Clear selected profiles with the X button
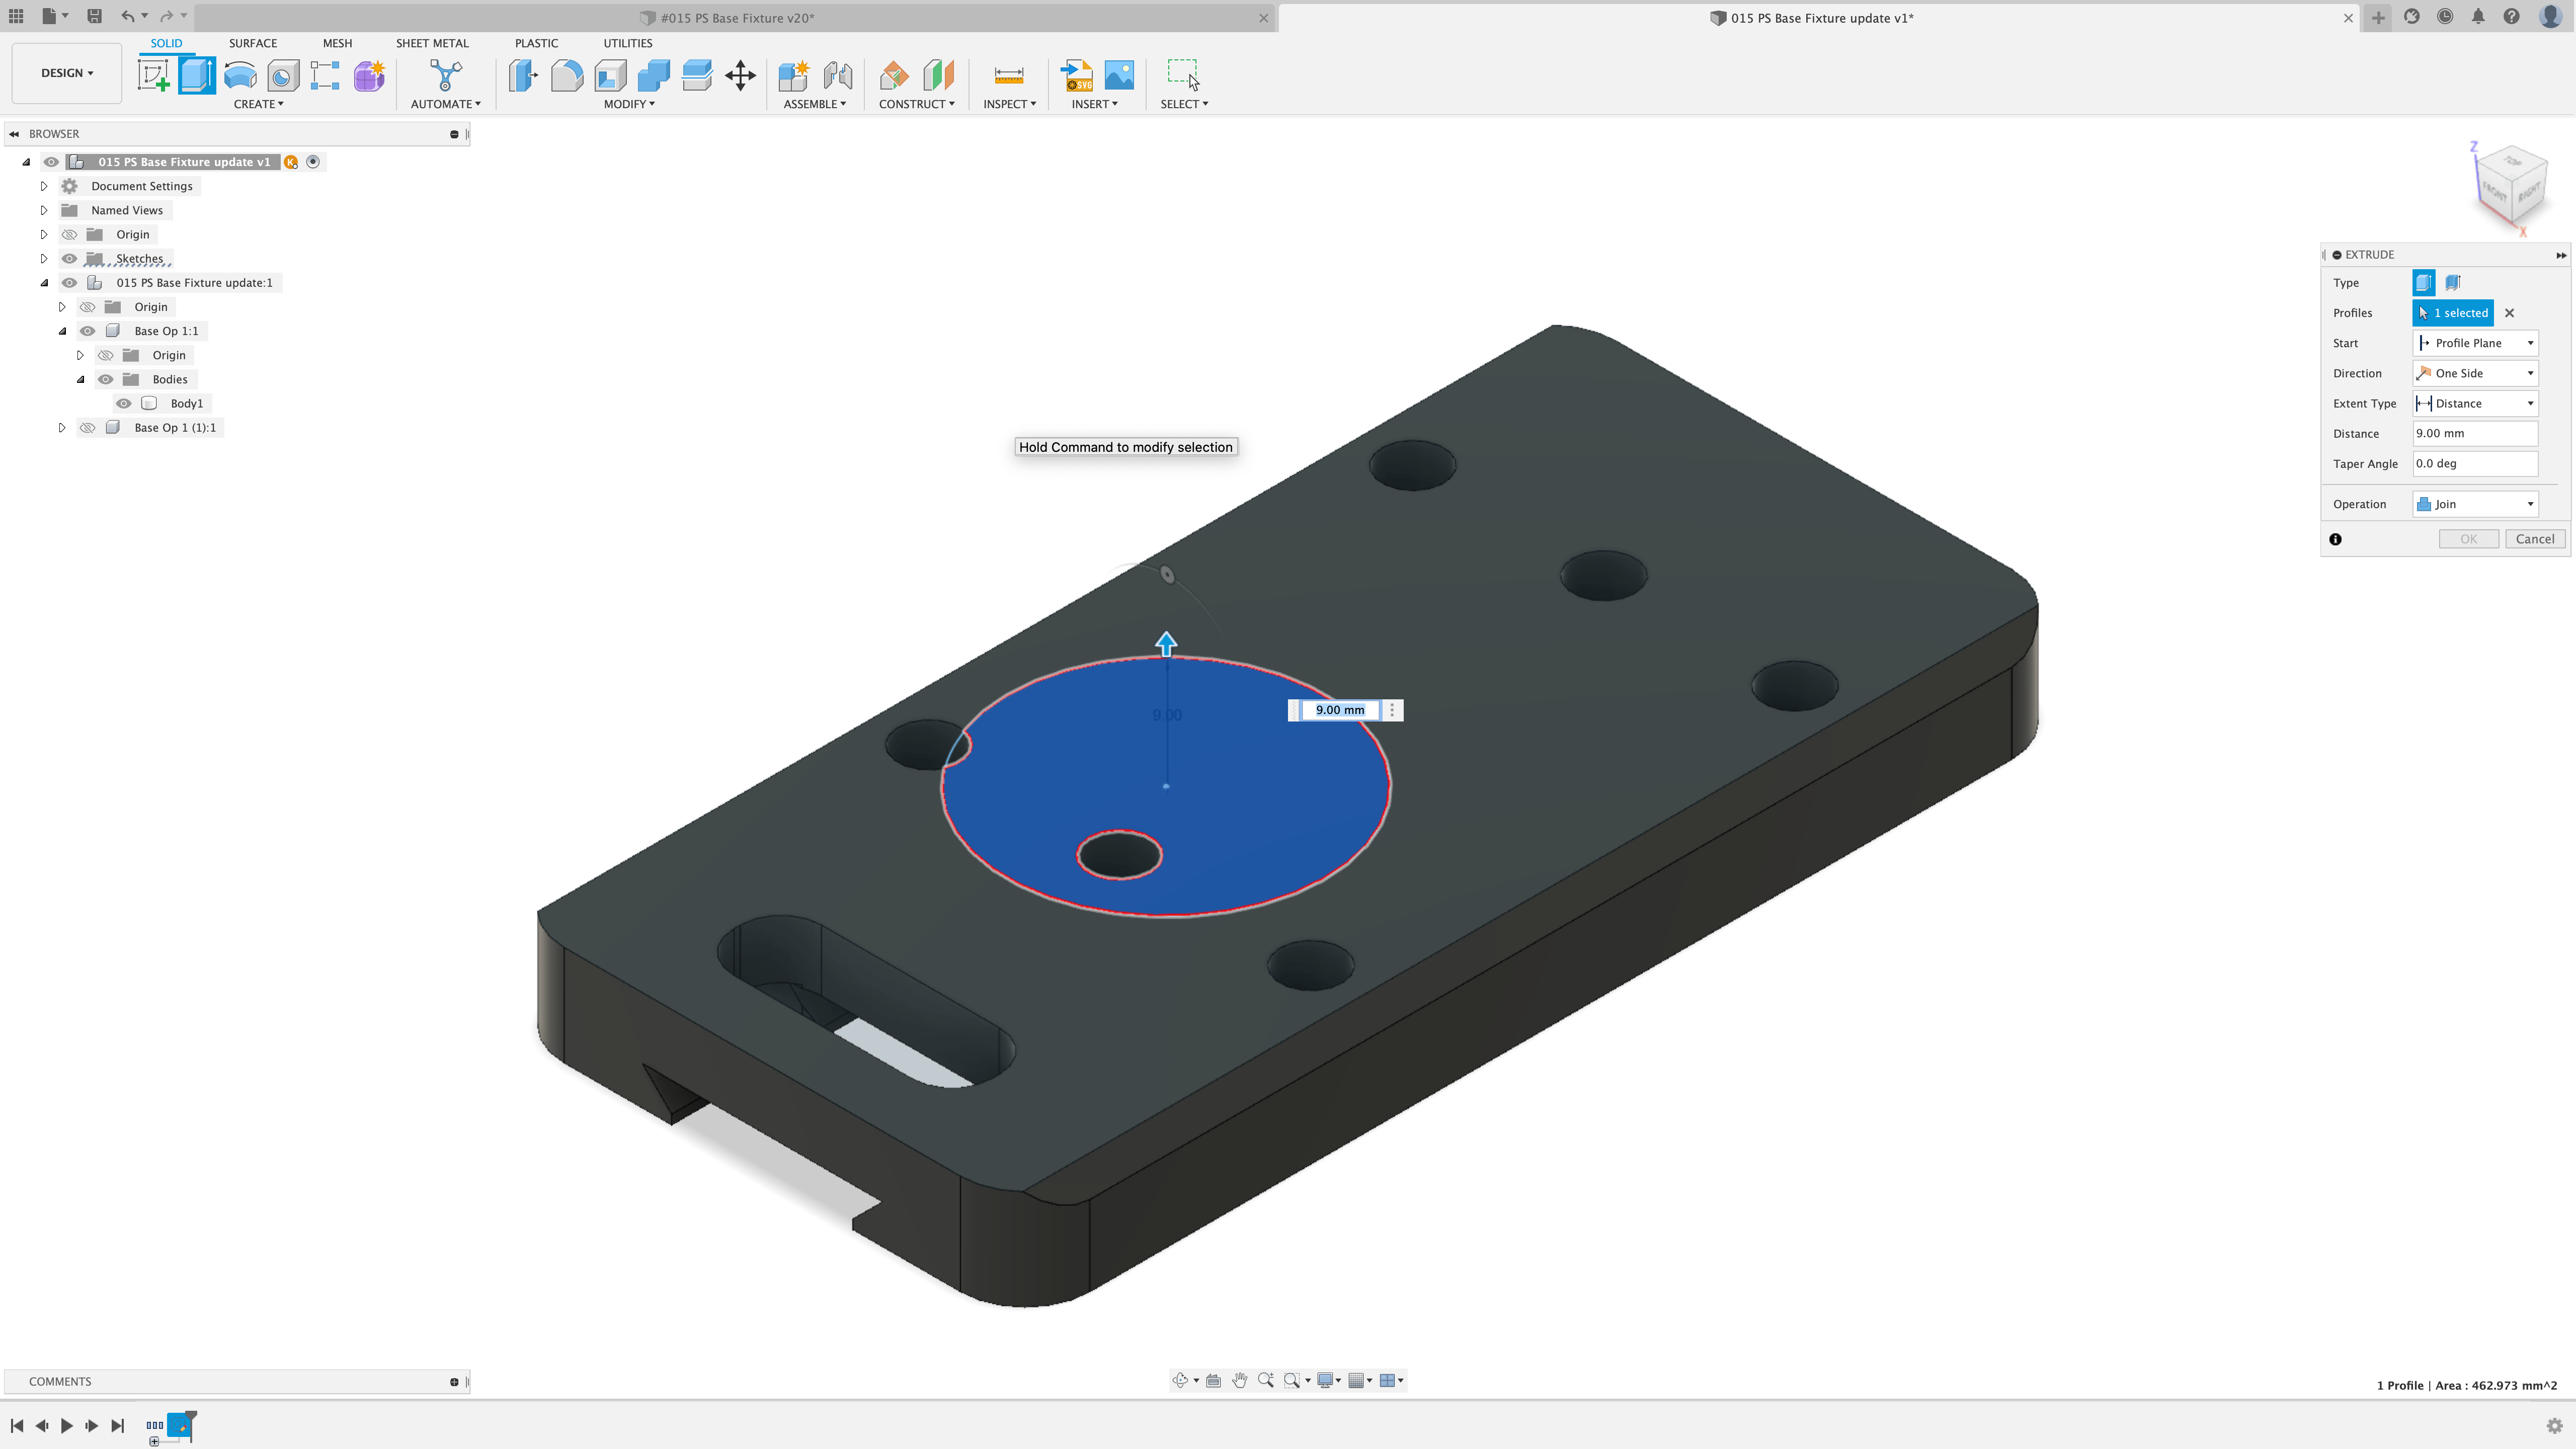2576x1449 pixels. click(2510, 313)
